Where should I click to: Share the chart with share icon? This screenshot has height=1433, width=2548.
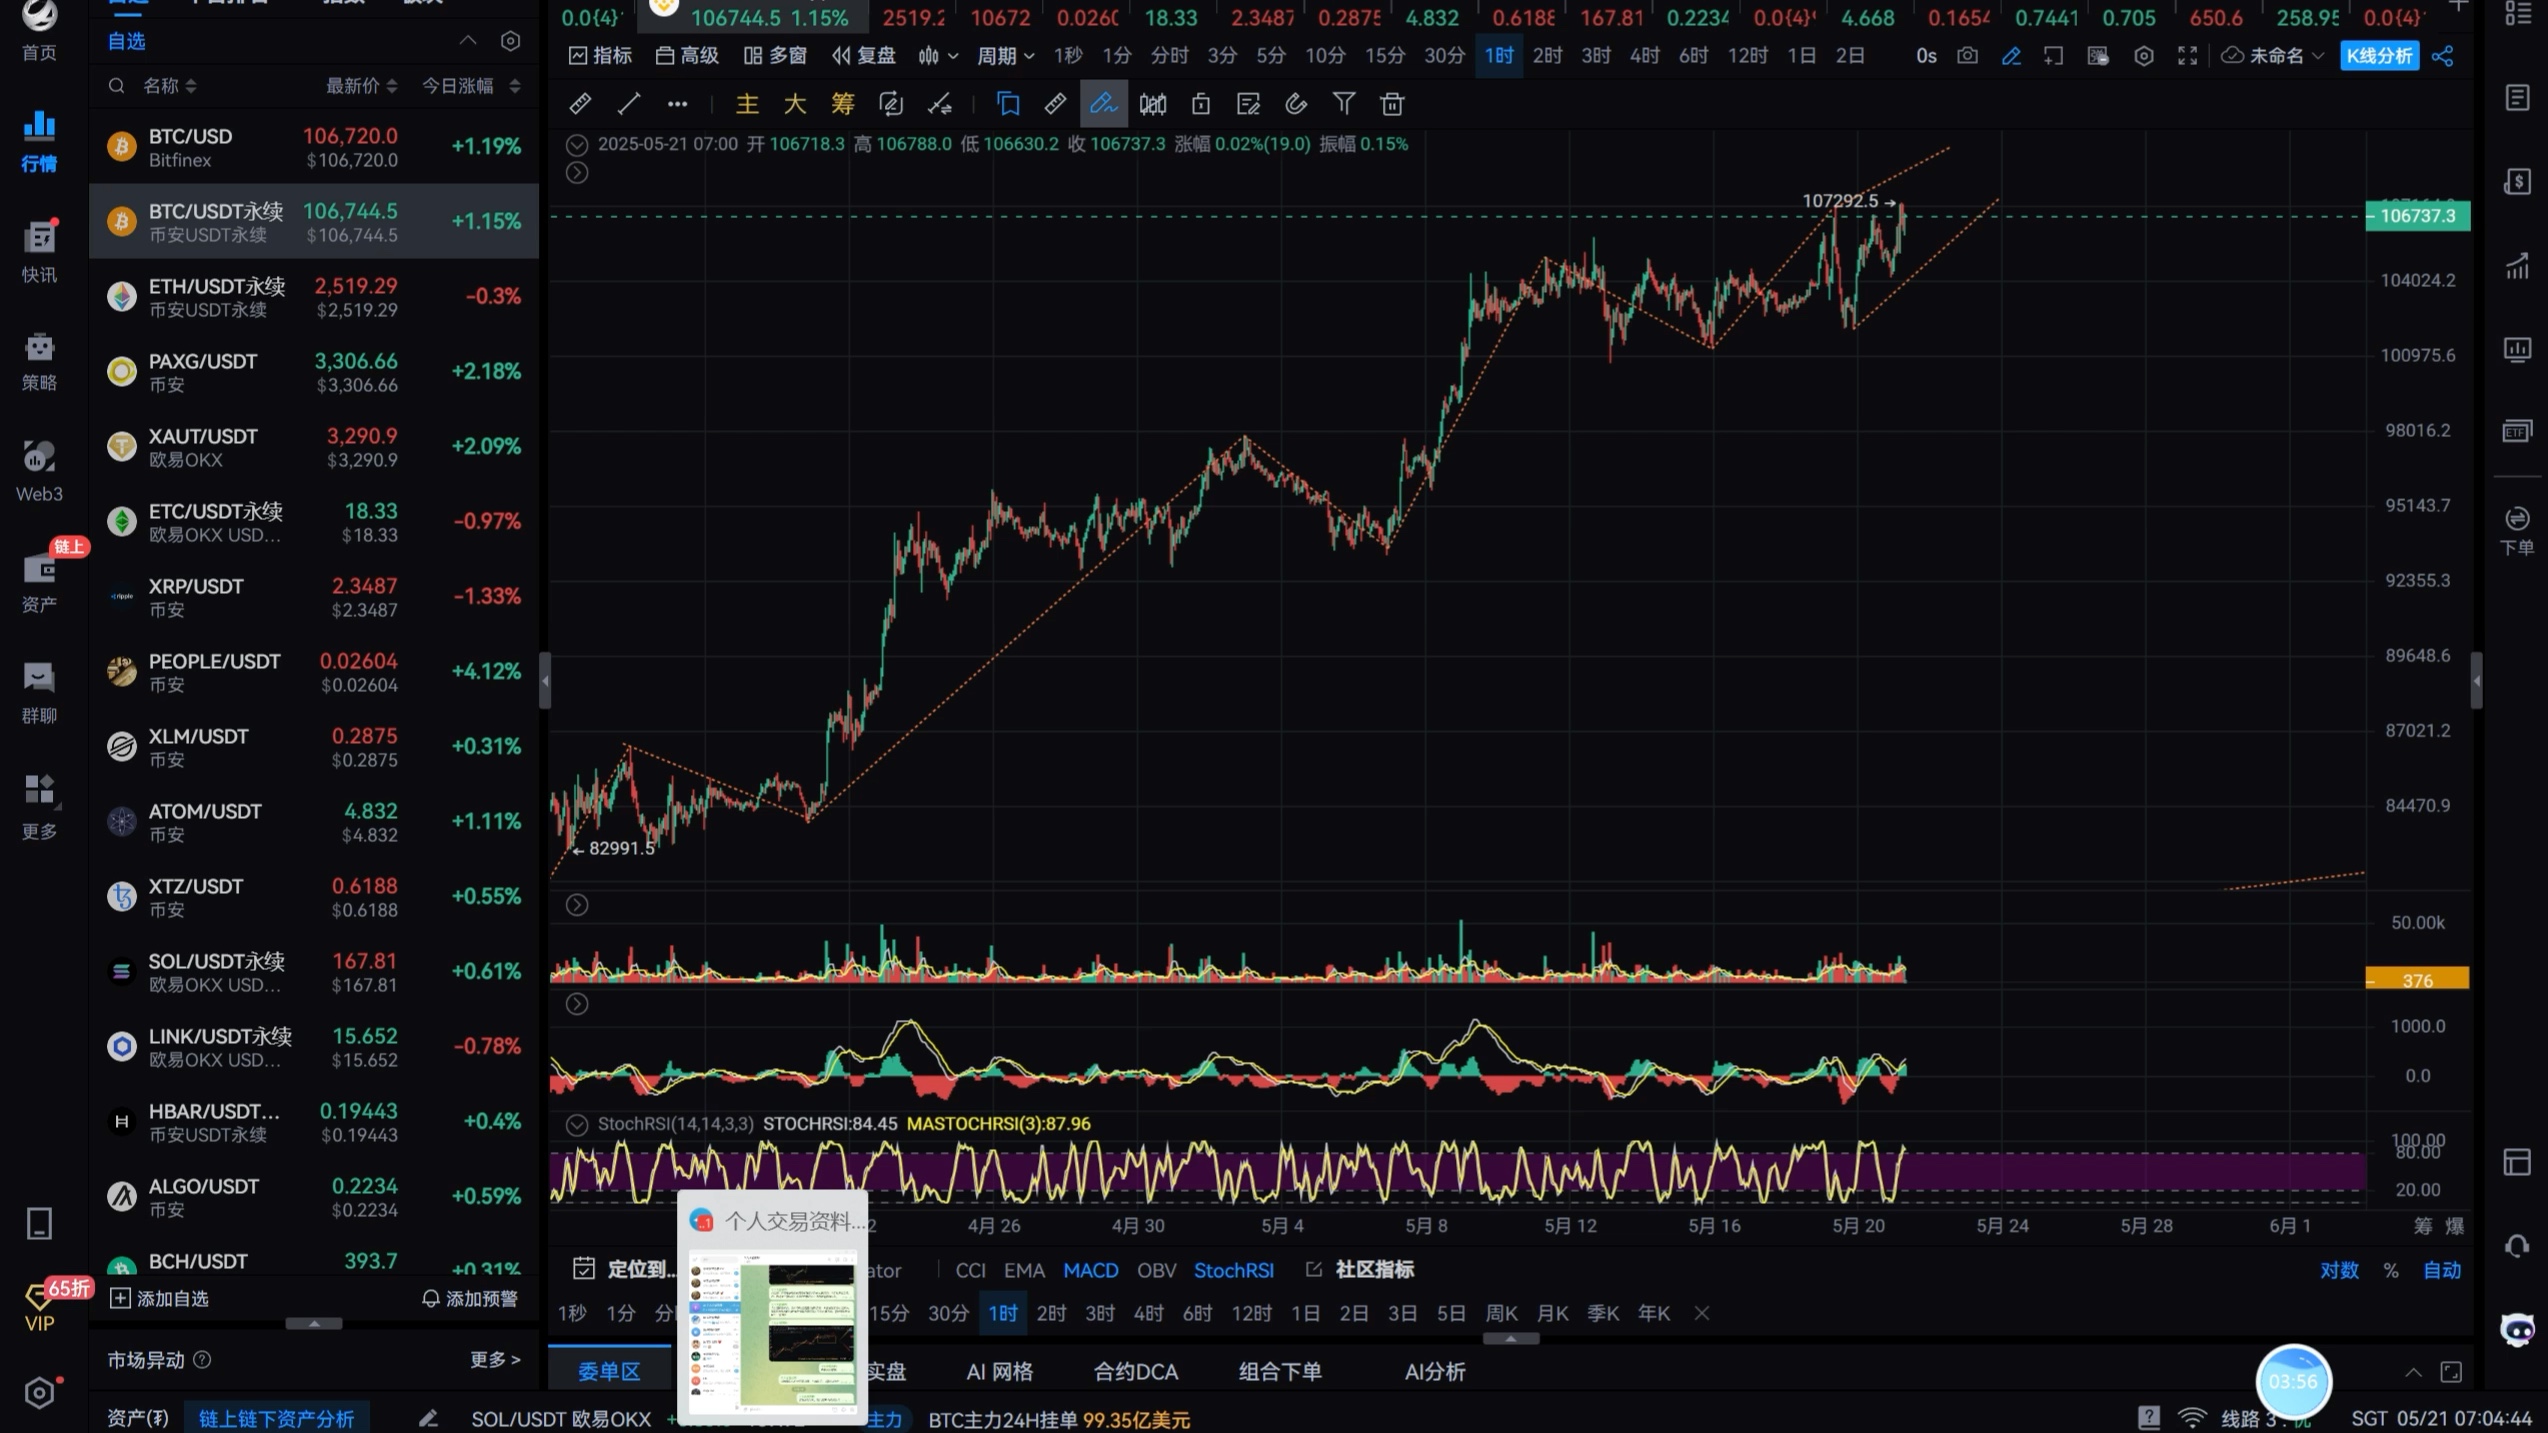2443,56
